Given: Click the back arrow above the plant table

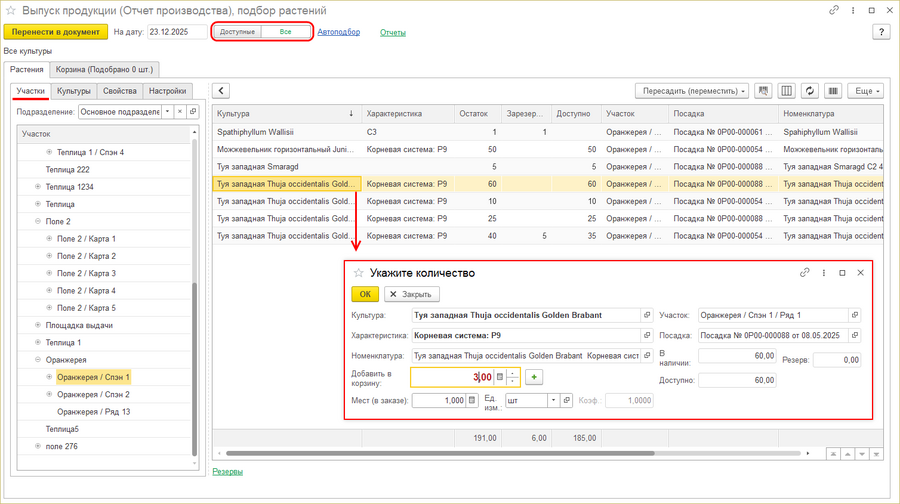Looking at the screenshot, I should [x=222, y=91].
